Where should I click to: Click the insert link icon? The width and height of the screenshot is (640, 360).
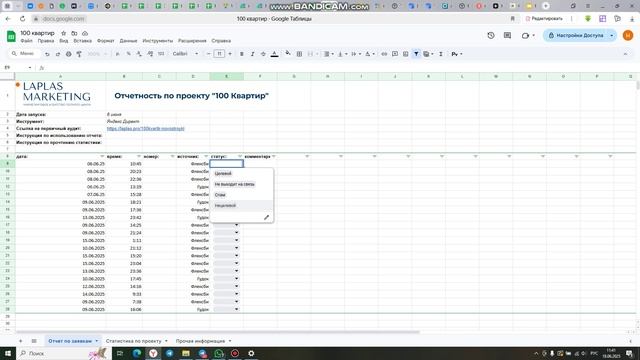coord(384,54)
